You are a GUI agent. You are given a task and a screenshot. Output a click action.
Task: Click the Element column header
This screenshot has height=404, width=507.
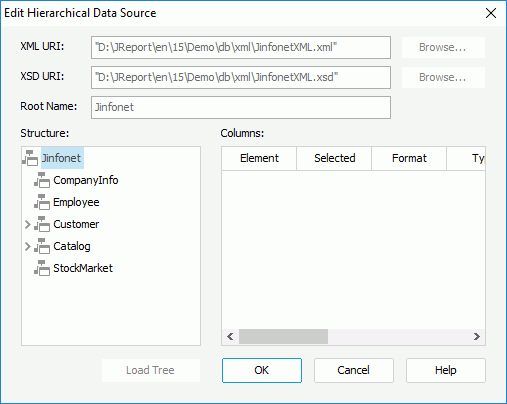point(259,158)
